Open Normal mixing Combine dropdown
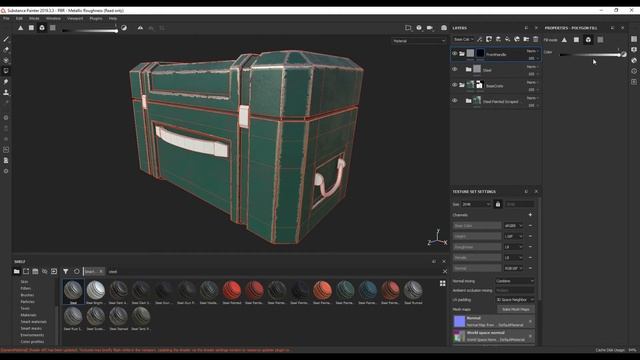Image resolution: width=640 pixels, height=360 pixels. (x=515, y=281)
